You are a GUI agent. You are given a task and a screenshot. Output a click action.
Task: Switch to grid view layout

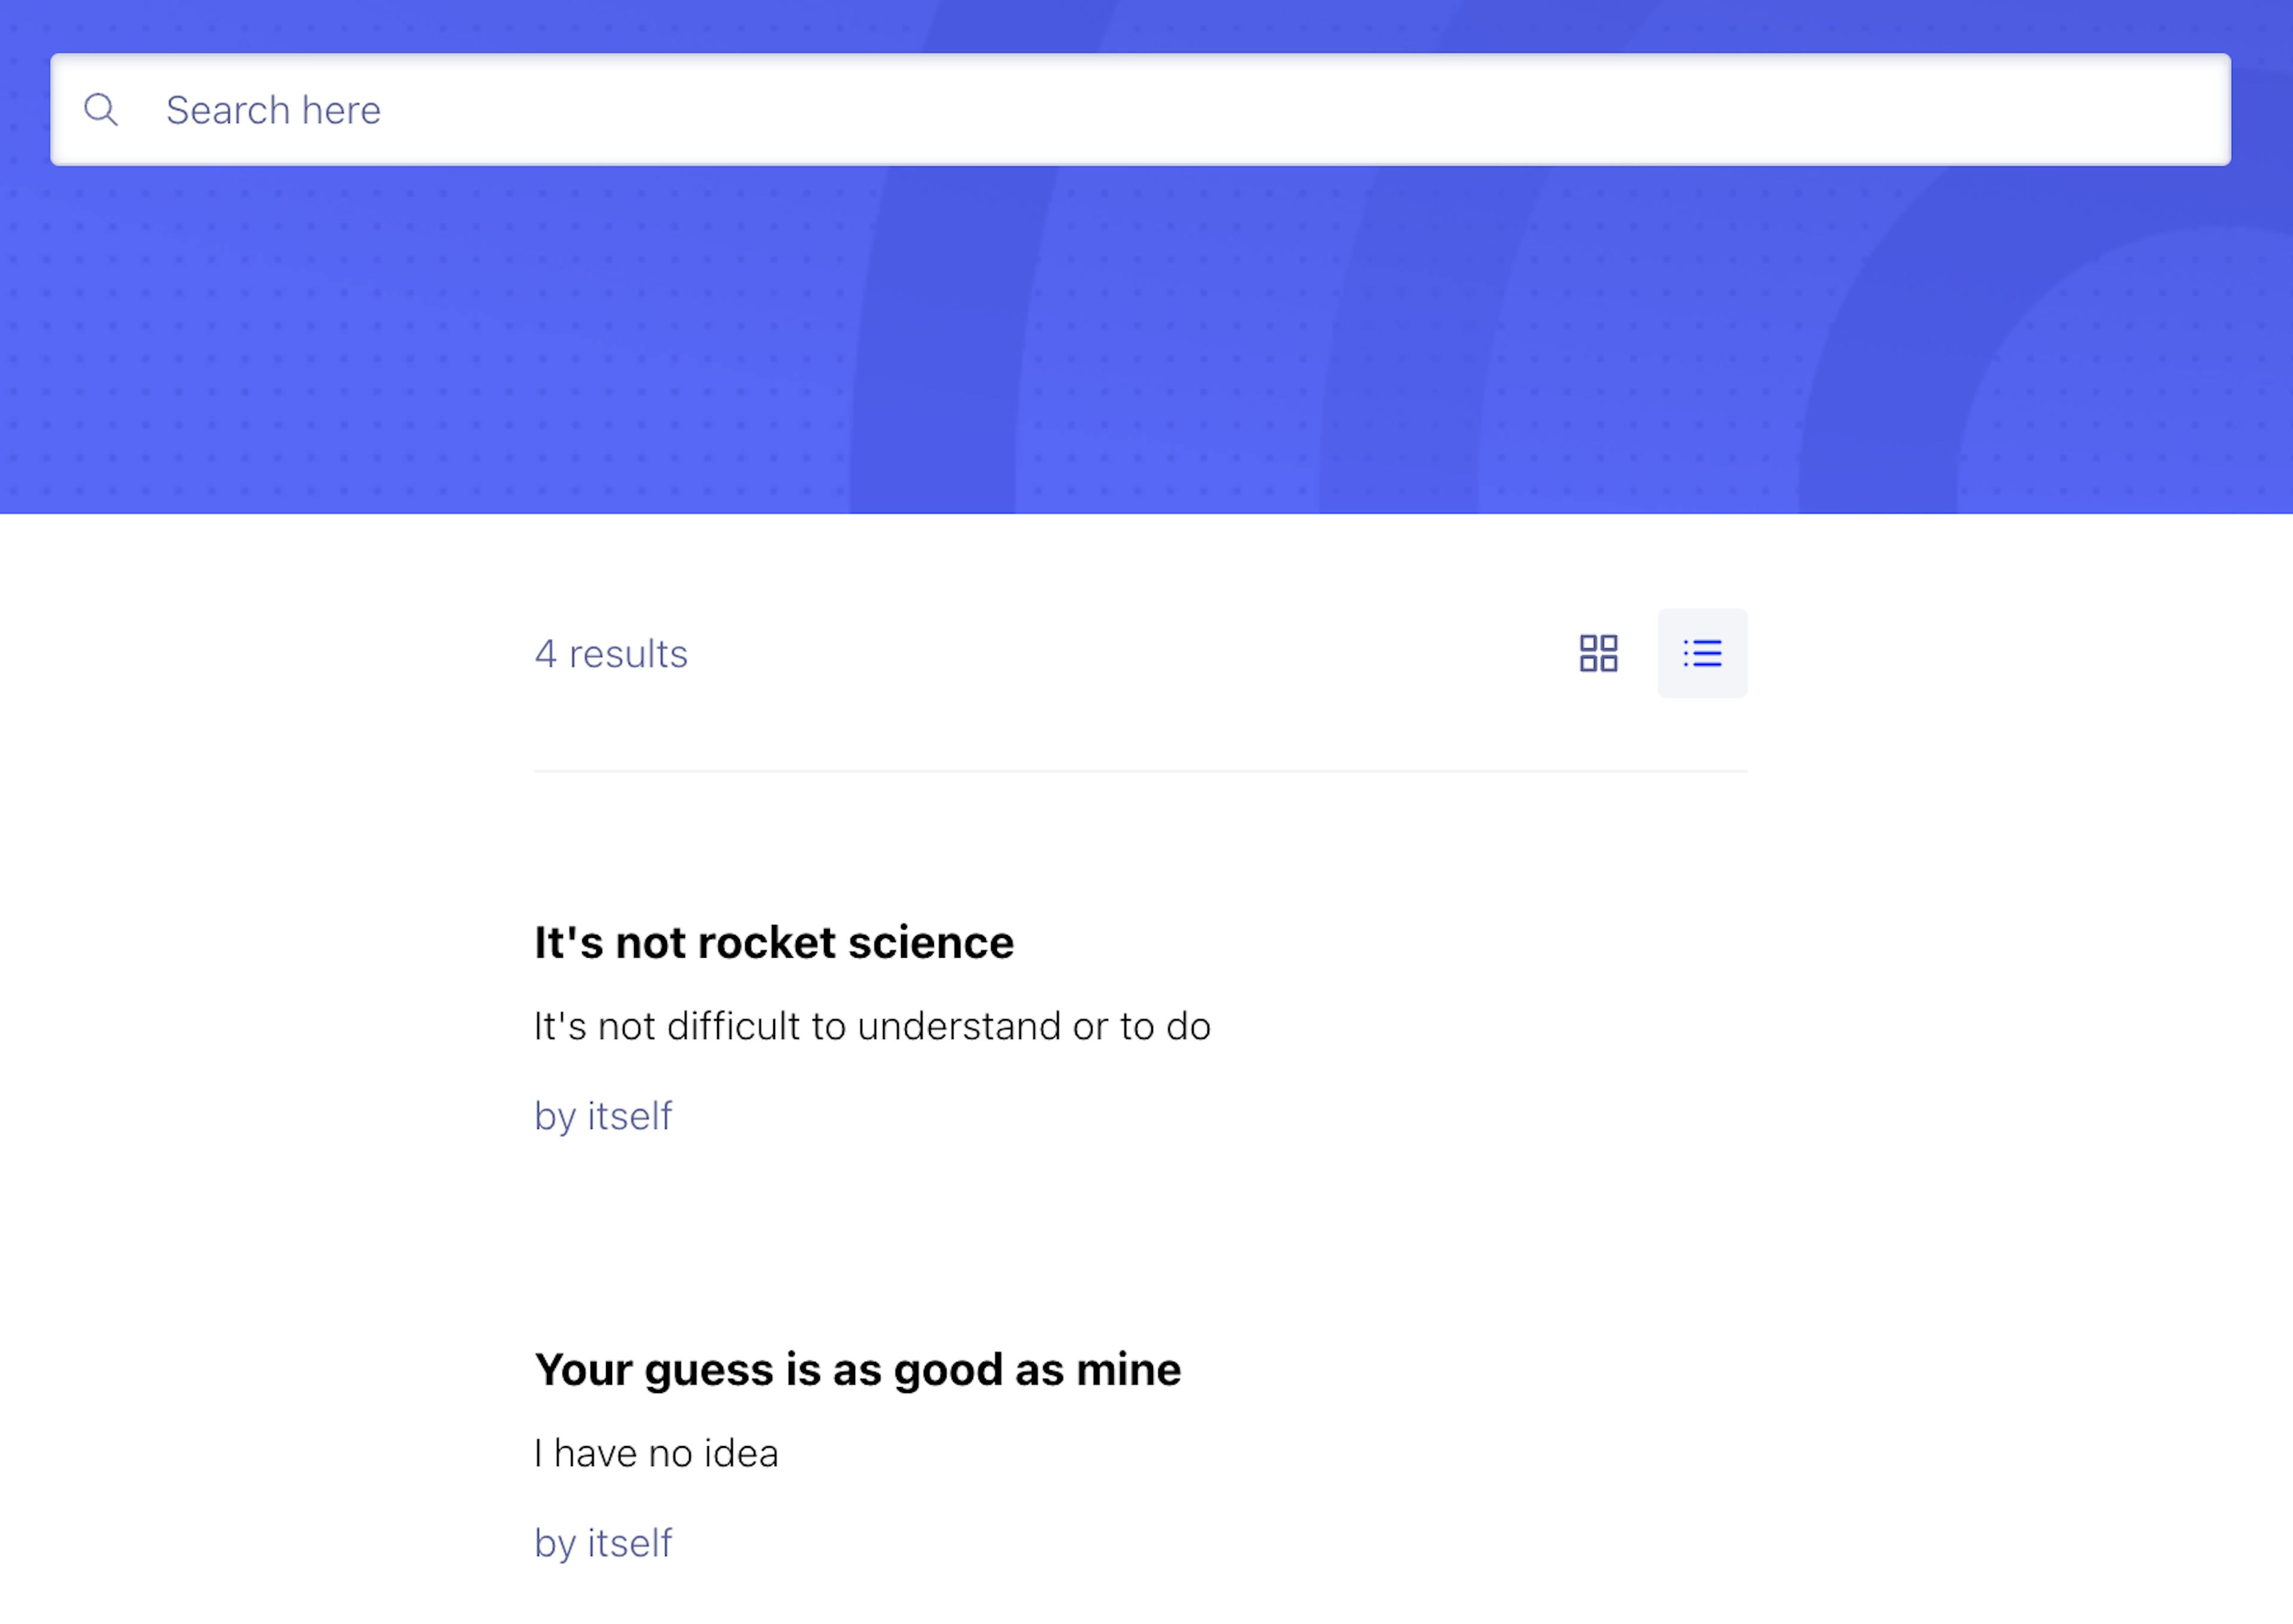(1598, 653)
